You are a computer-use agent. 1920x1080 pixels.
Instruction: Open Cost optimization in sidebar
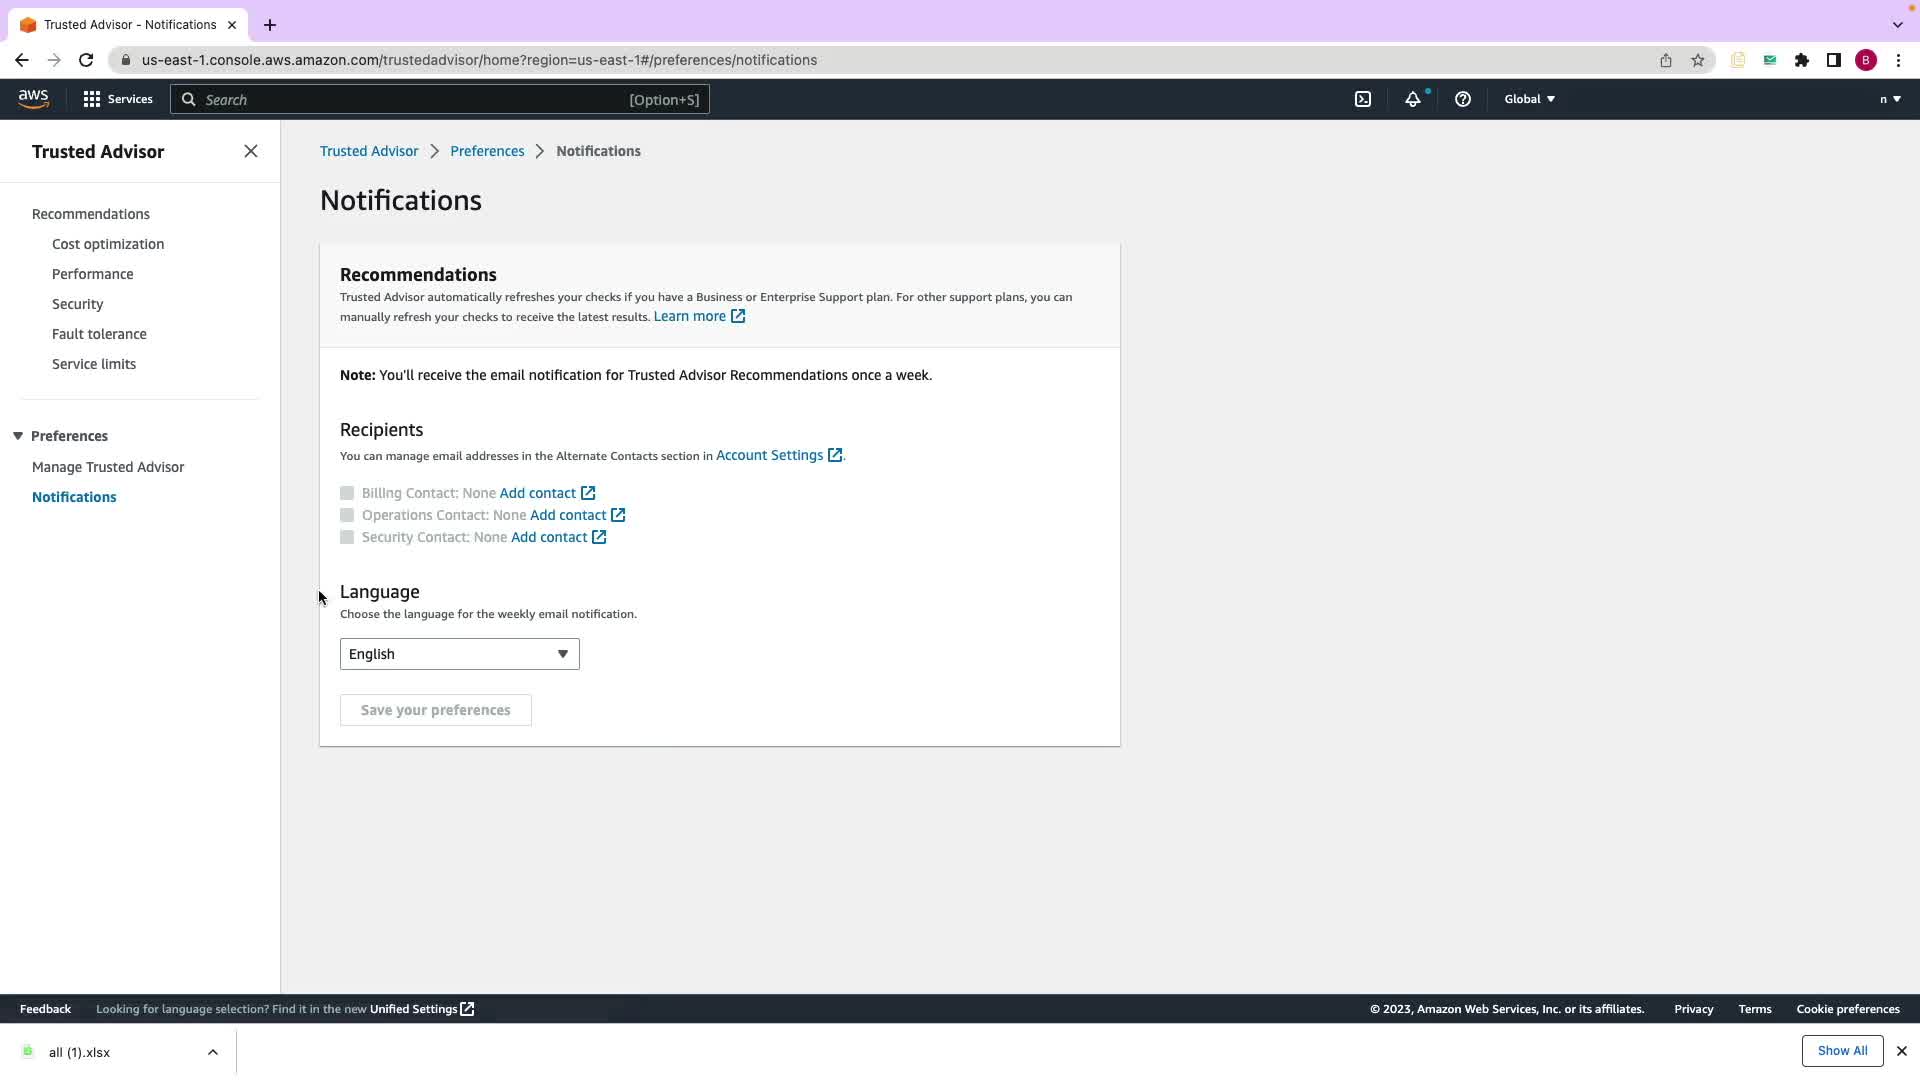click(108, 244)
